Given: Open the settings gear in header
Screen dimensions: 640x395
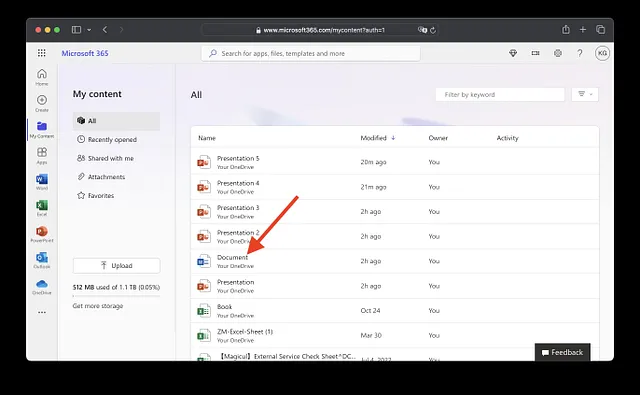Looking at the screenshot, I should (x=558, y=53).
